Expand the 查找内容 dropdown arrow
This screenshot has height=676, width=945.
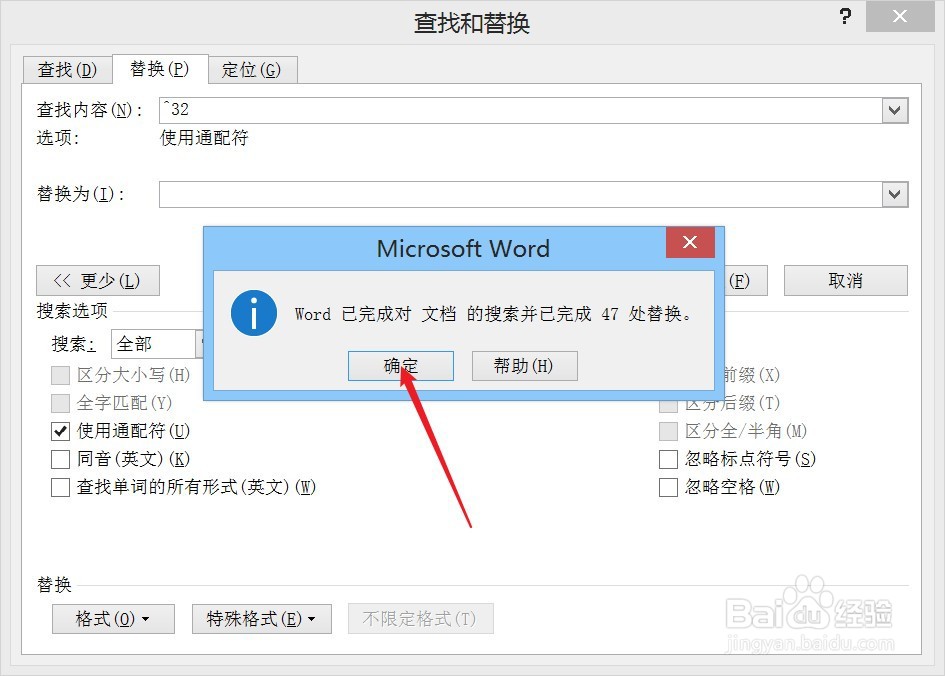coord(895,110)
